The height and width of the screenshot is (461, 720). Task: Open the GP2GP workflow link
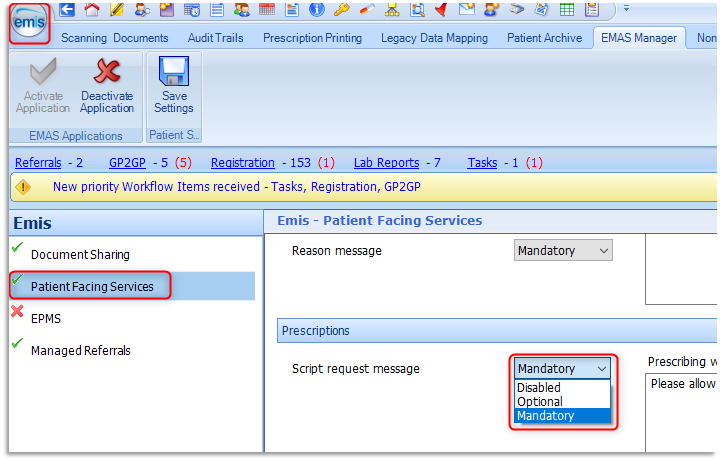127,163
